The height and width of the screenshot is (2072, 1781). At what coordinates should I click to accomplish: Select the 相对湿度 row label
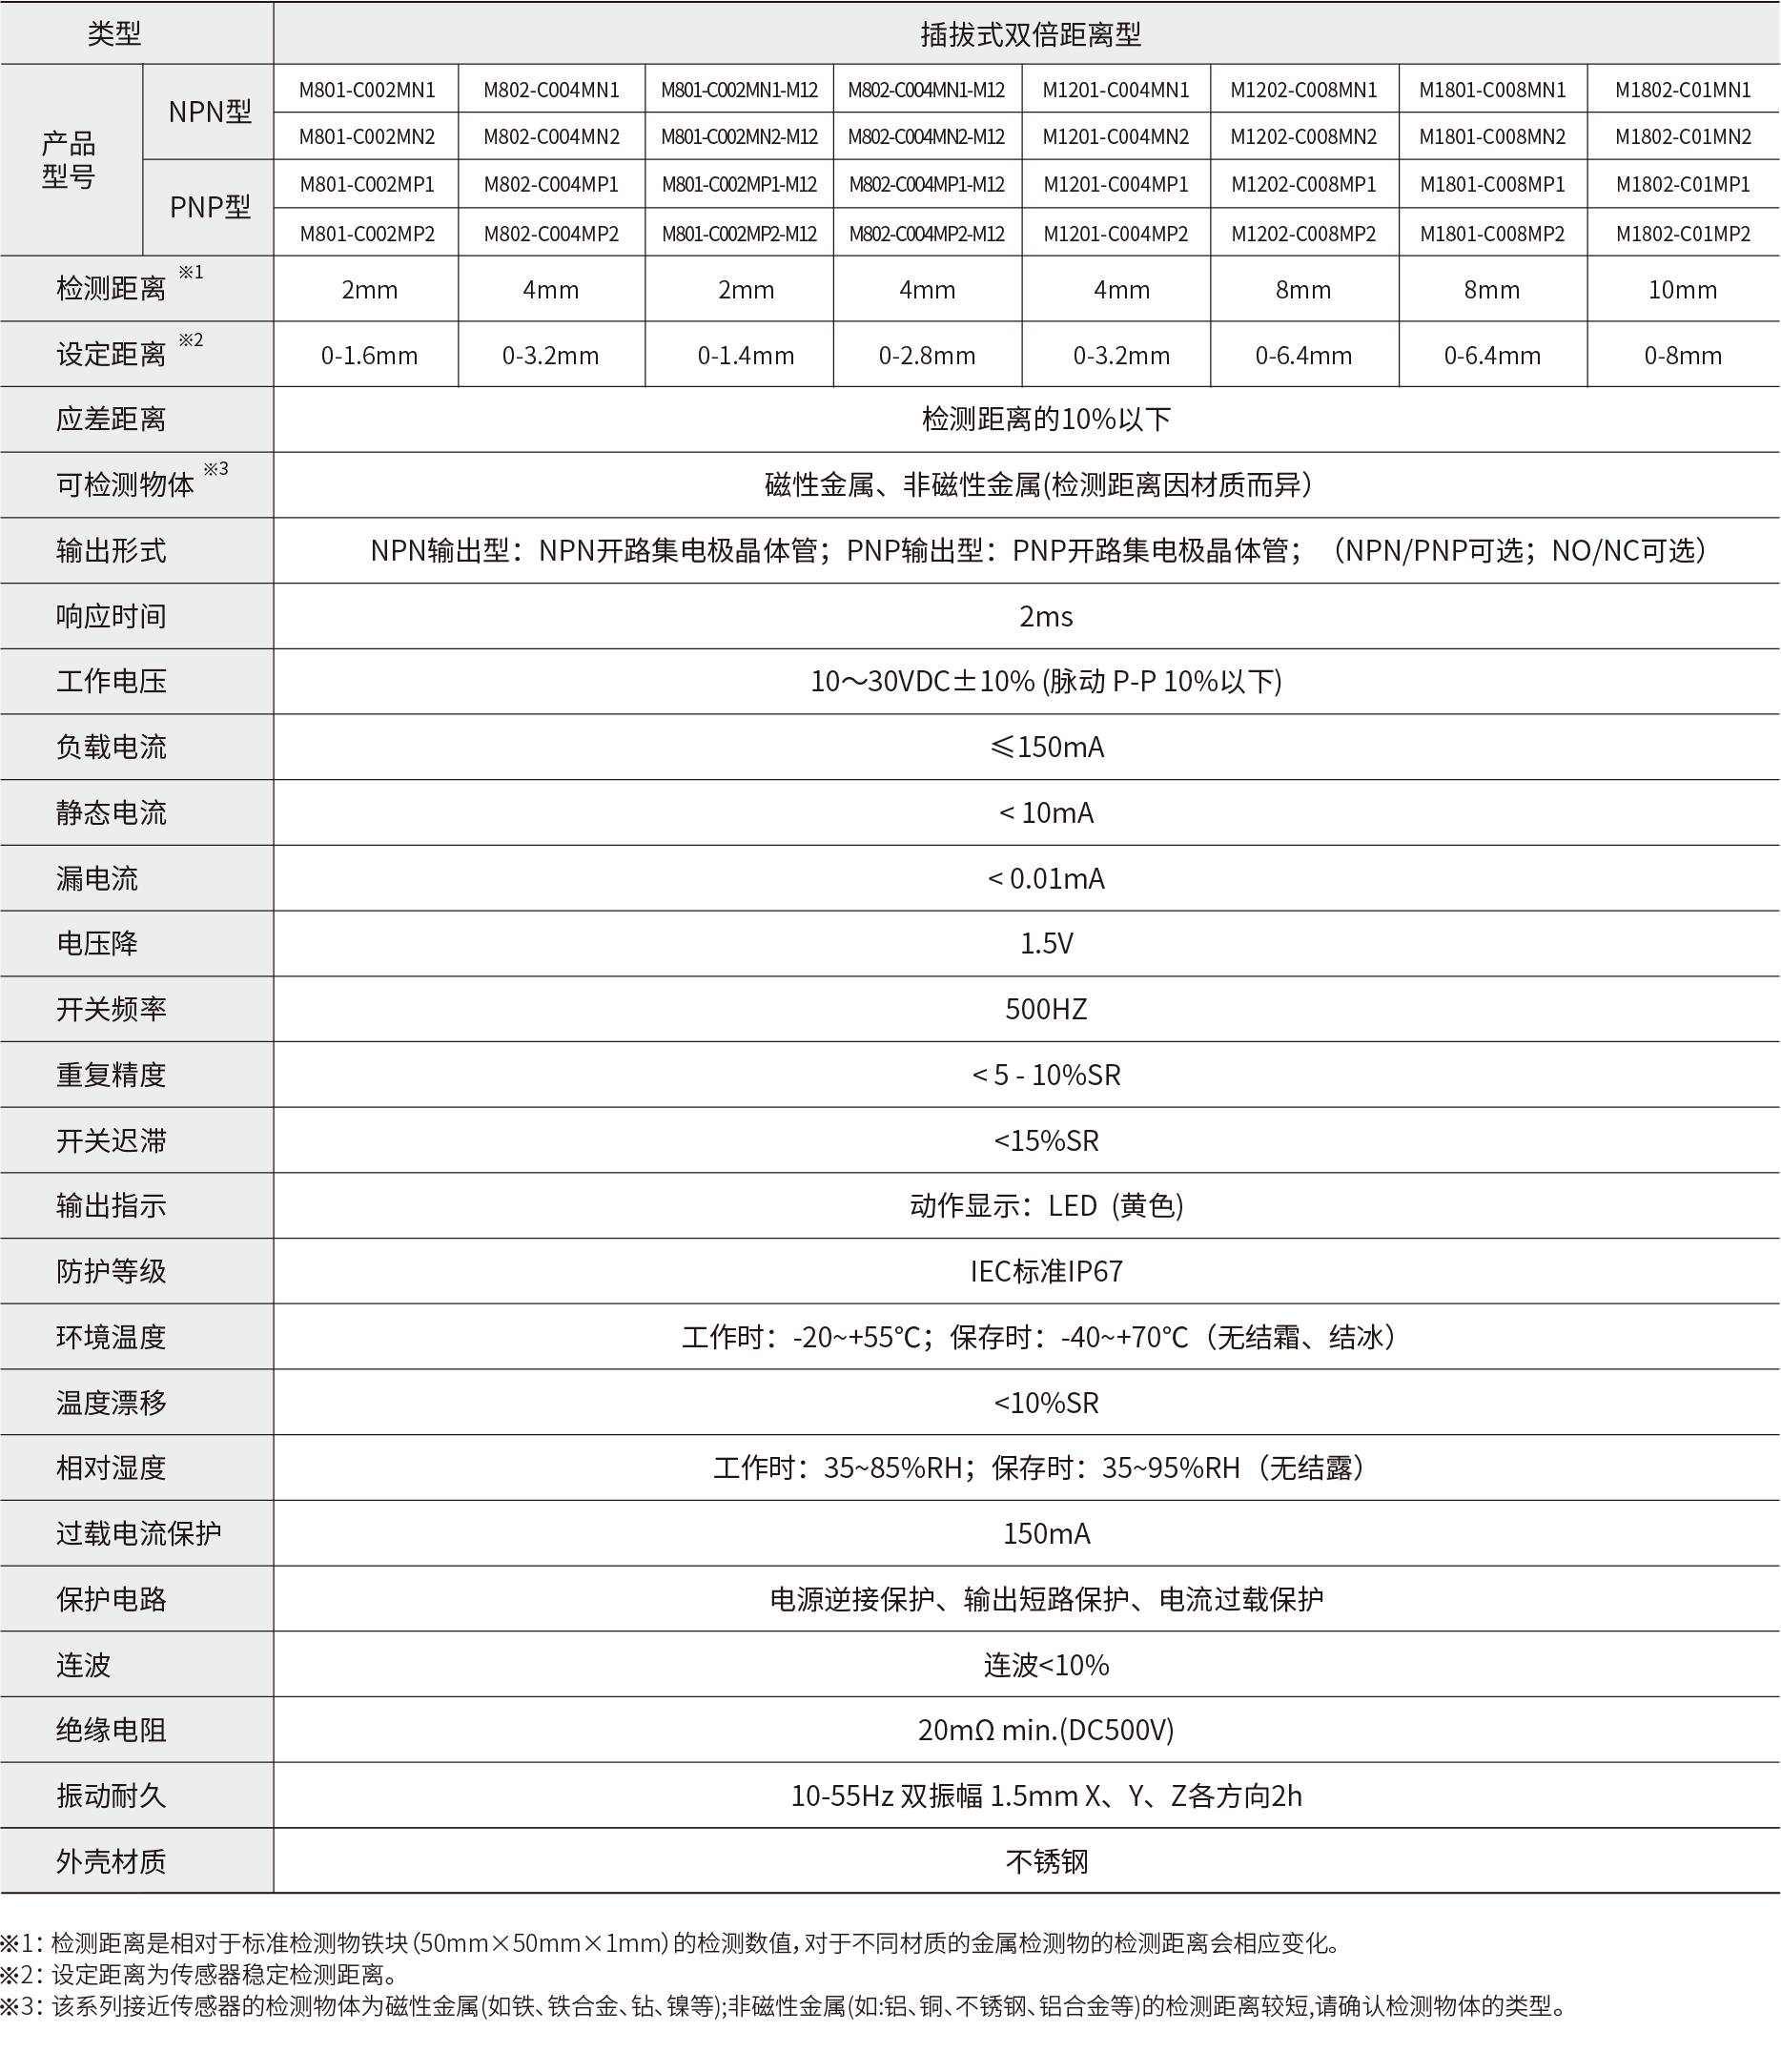coord(111,1468)
